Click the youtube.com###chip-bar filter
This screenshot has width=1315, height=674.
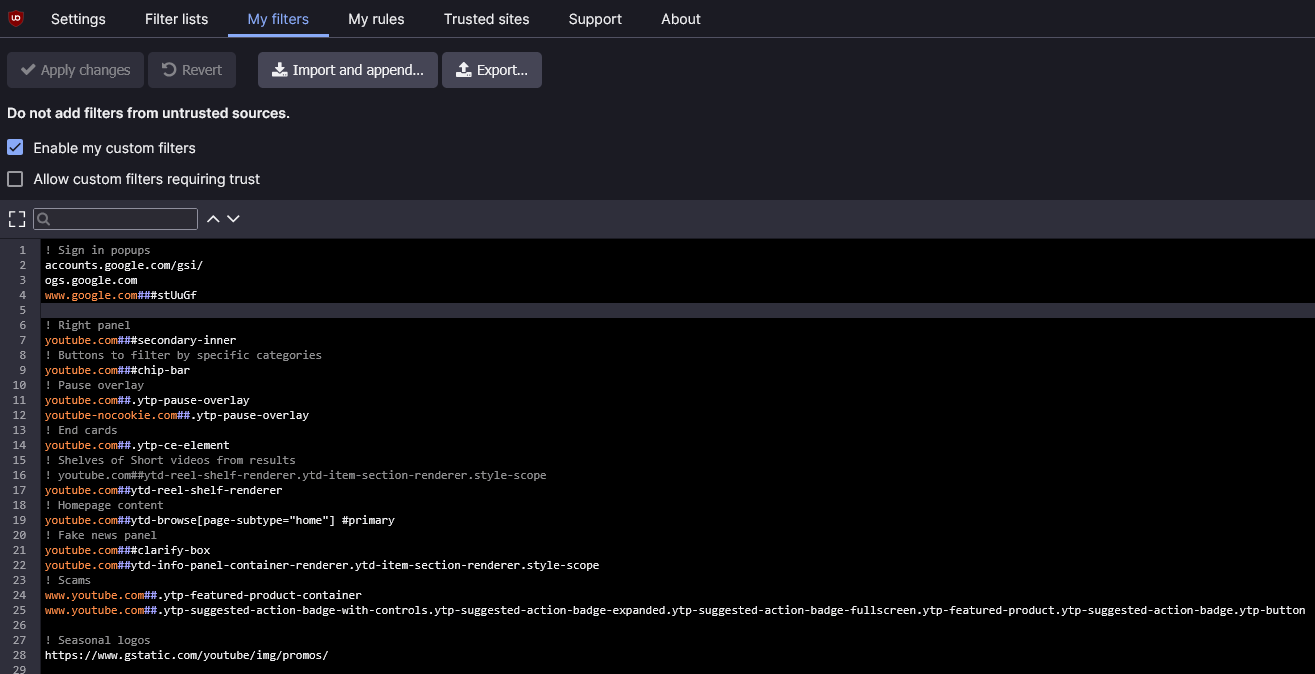pos(117,370)
